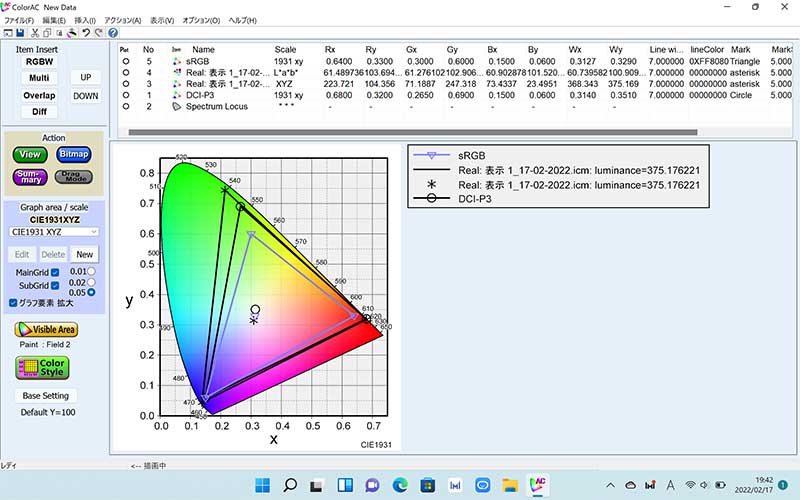This screenshot has width=800, height=500.
Task: Toggle the MainGrid checkbox
Action: (55, 272)
